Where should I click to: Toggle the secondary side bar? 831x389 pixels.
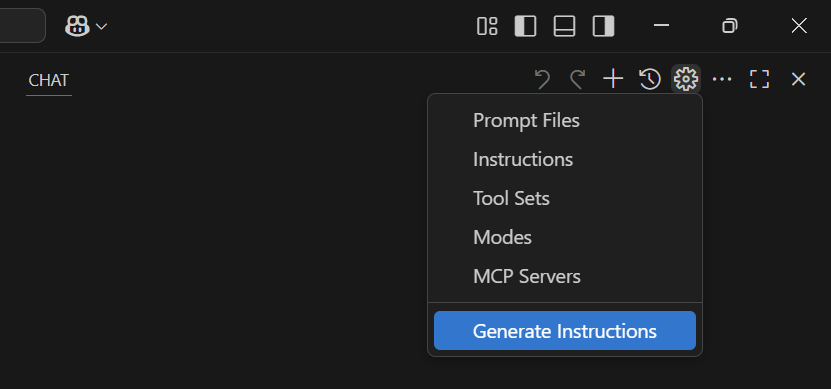(x=603, y=26)
